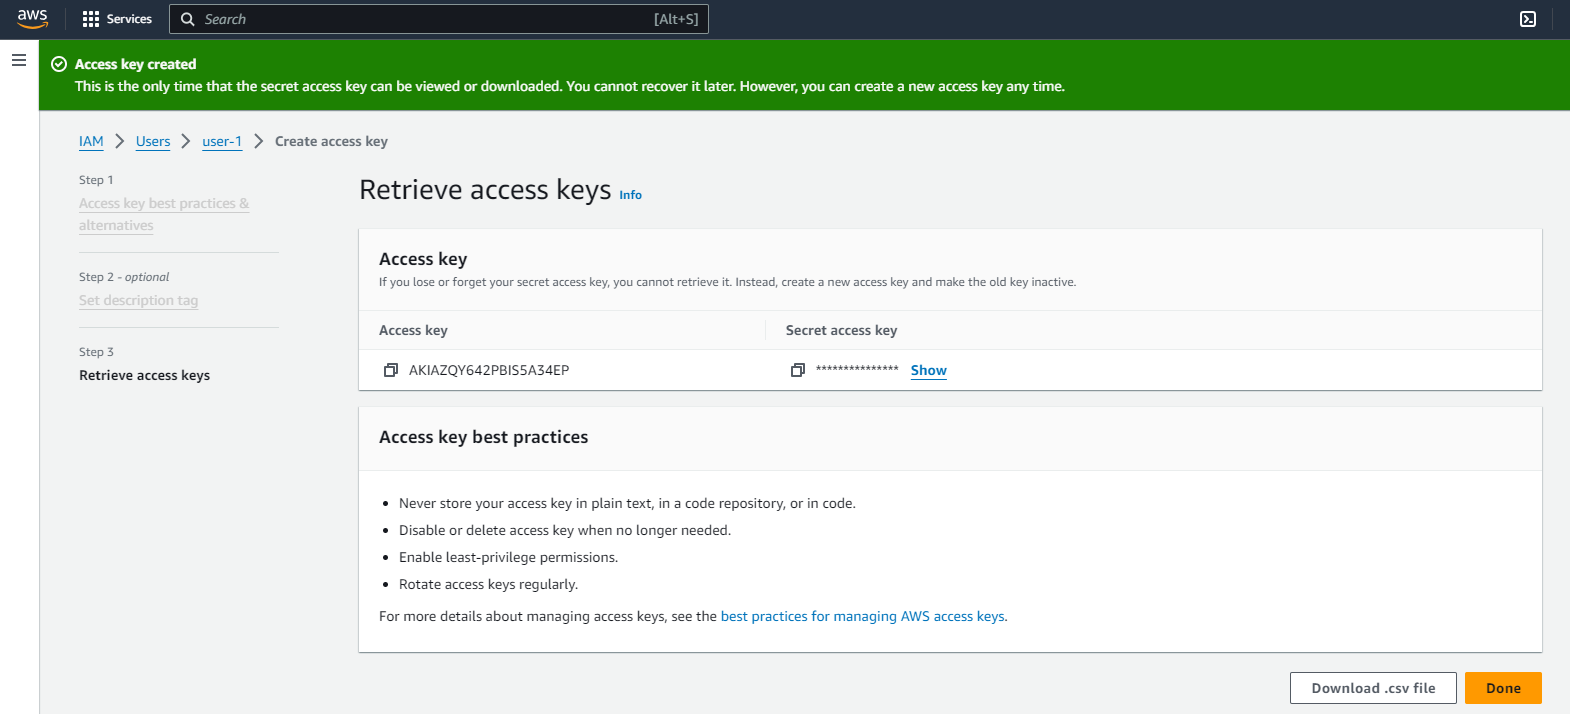Go to IAM breadcrumb
The height and width of the screenshot is (714, 1570).
coord(91,141)
